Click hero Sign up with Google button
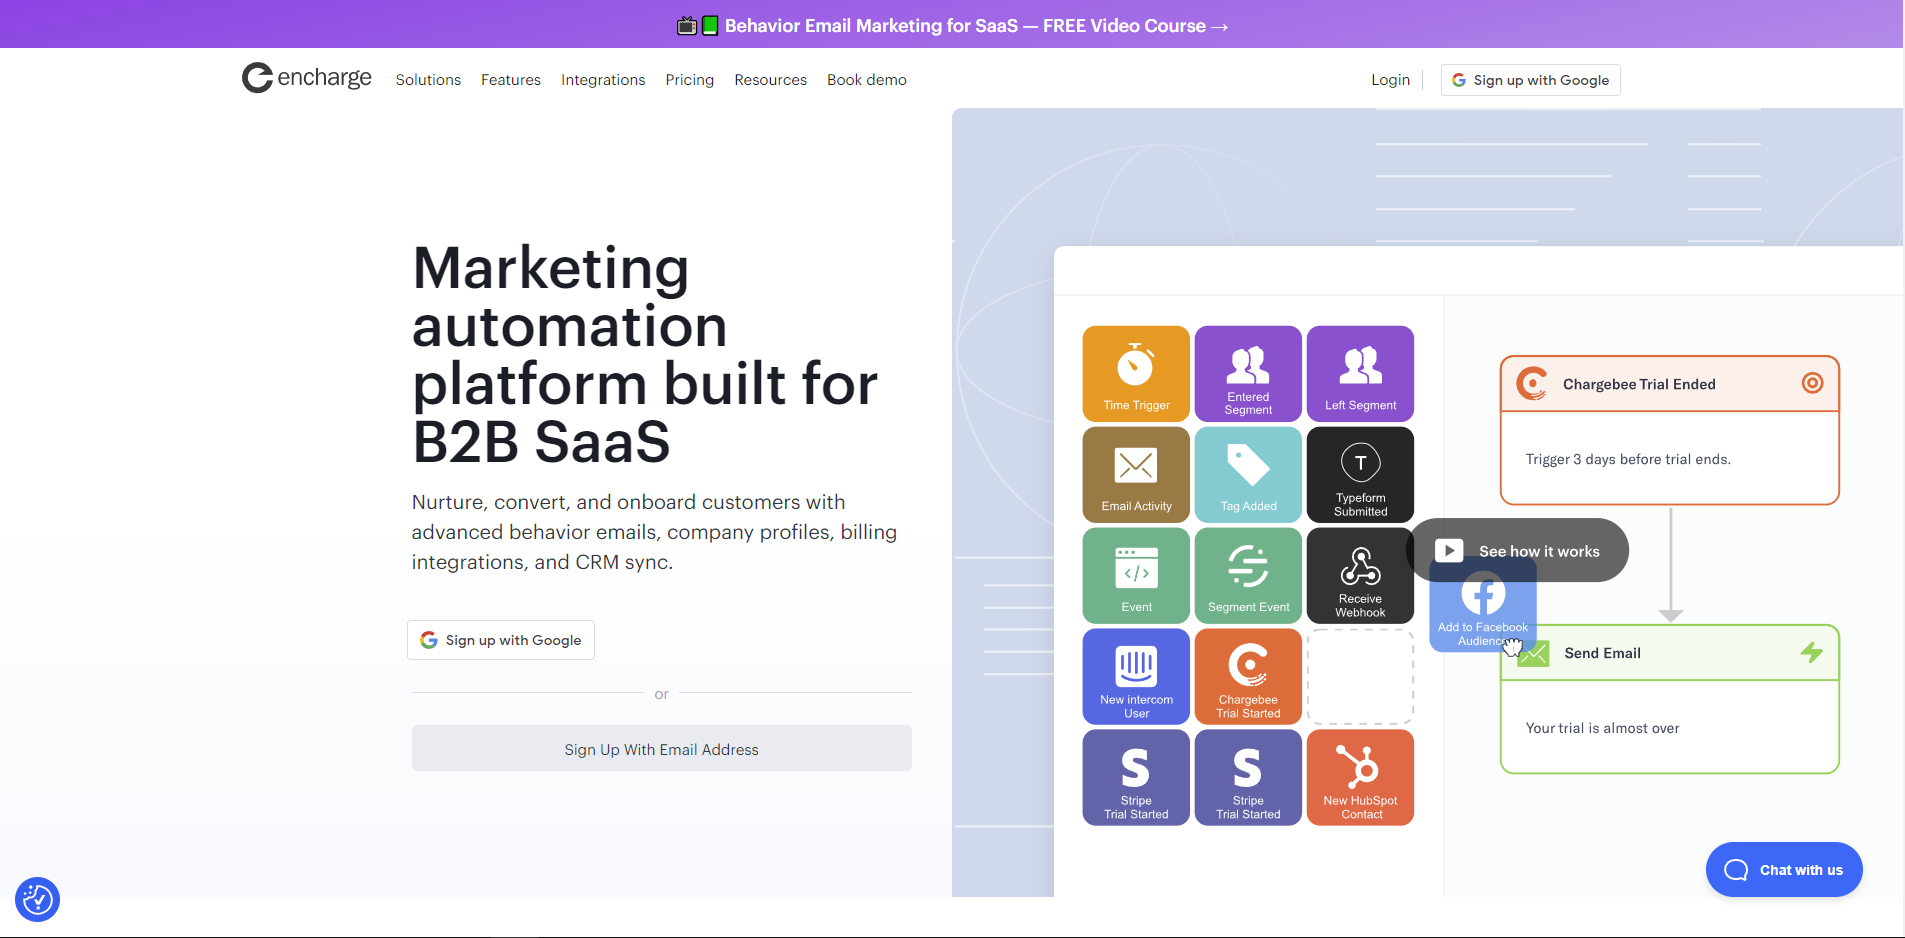Screen dimensions: 1905x938 tap(501, 640)
